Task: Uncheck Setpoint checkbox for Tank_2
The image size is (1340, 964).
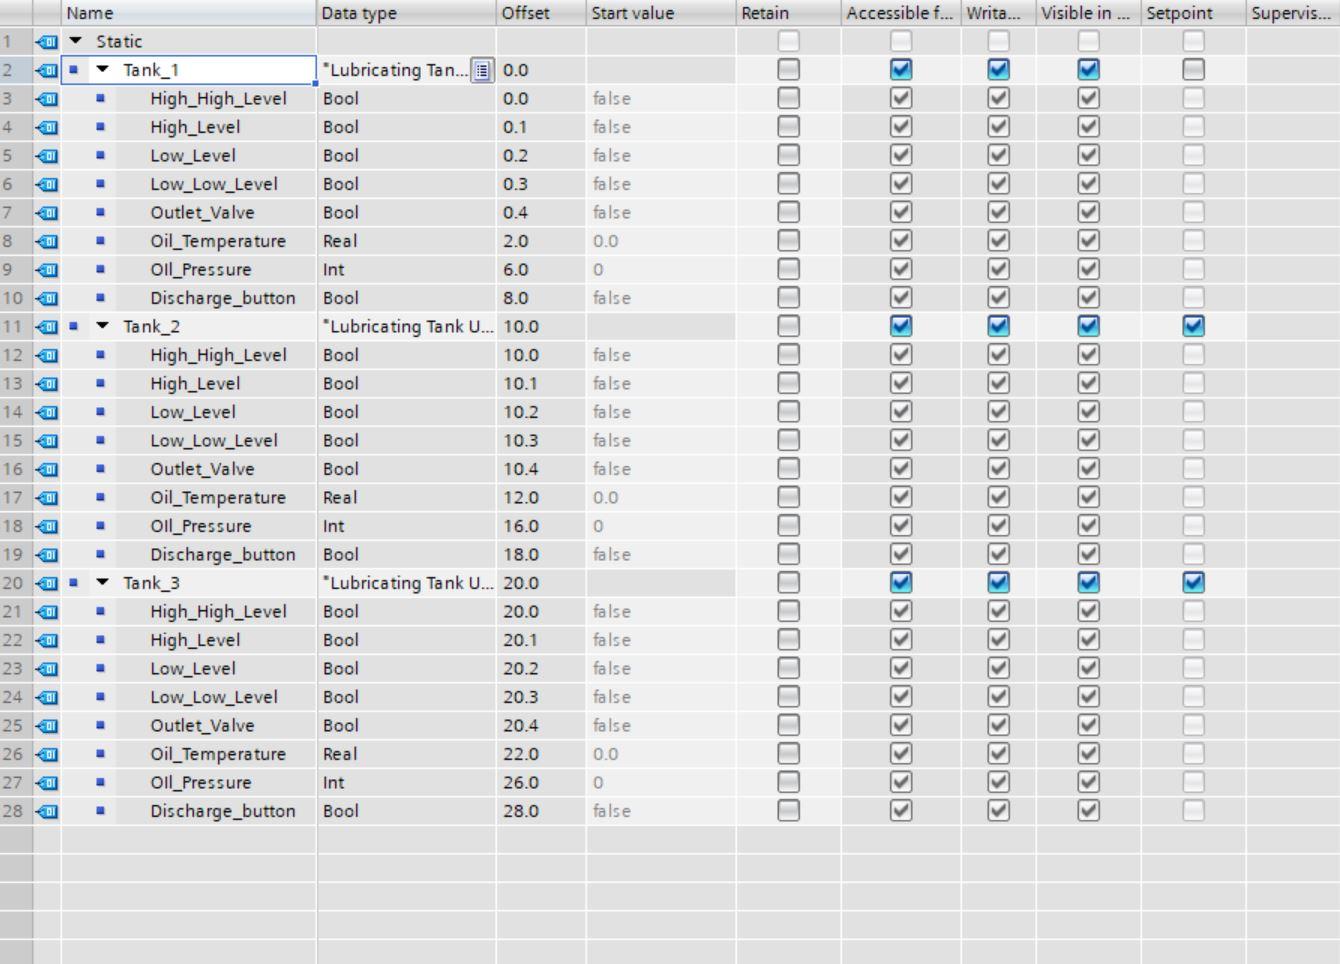Action: 1193,327
